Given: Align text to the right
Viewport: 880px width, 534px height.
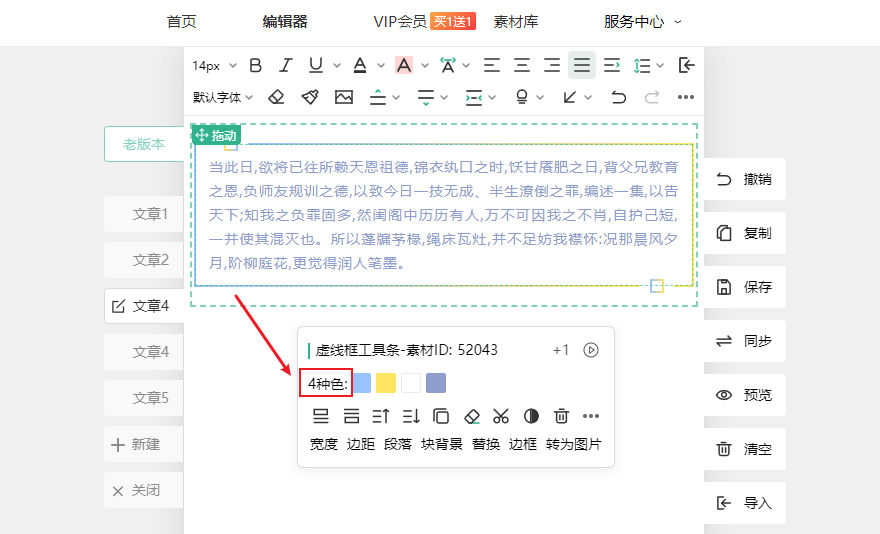Looking at the screenshot, I should (552, 66).
